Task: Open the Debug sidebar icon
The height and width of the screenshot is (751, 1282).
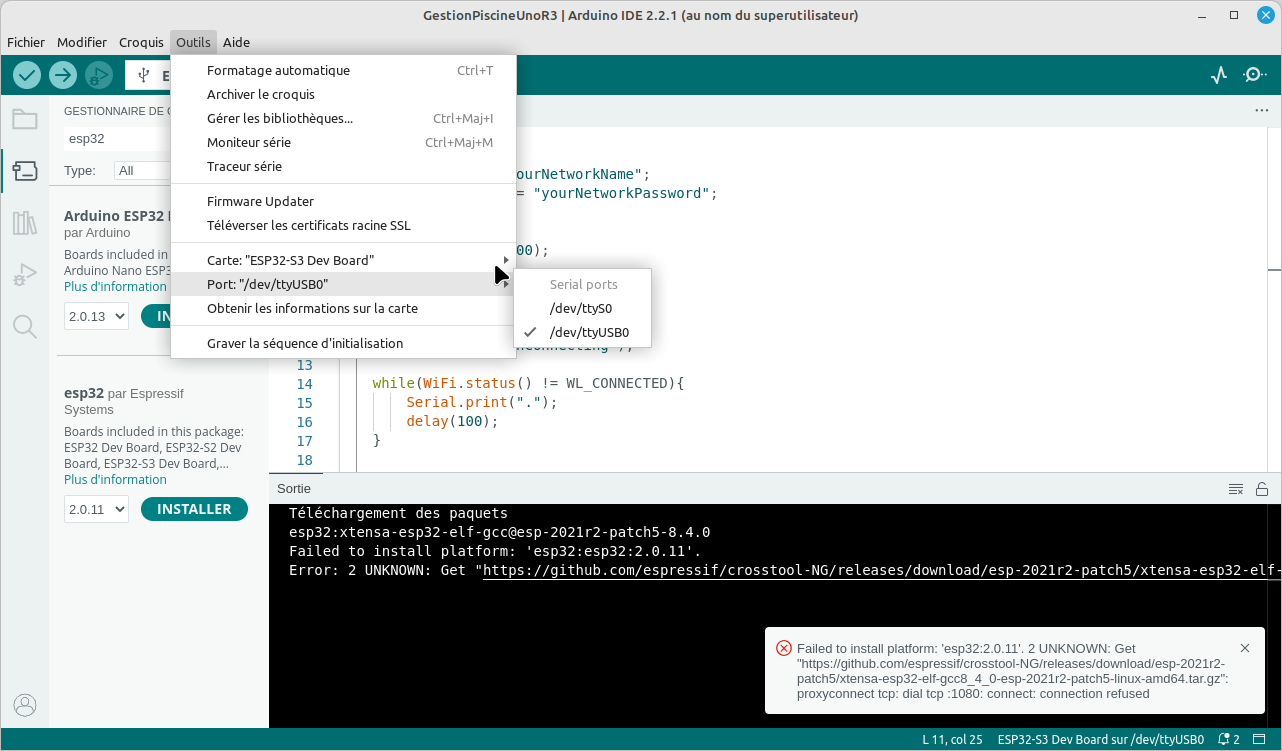Action: [x=24, y=275]
